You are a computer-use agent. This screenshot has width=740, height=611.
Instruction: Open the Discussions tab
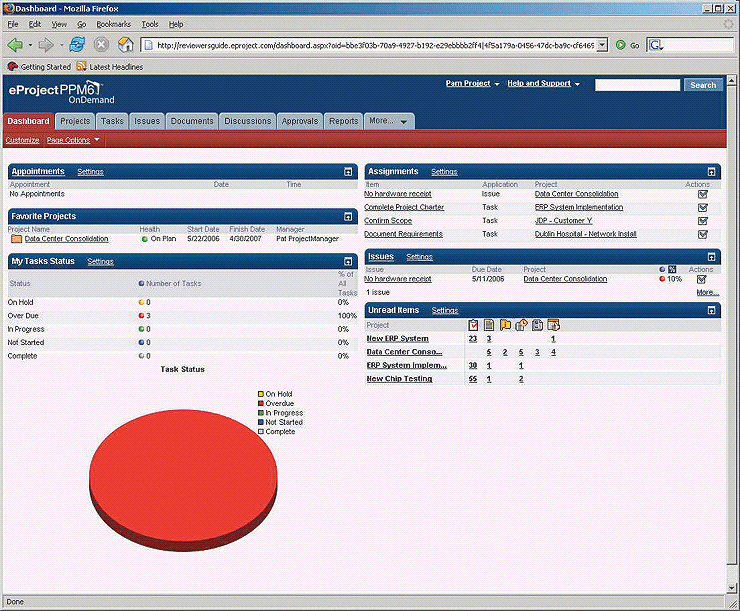(x=248, y=121)
